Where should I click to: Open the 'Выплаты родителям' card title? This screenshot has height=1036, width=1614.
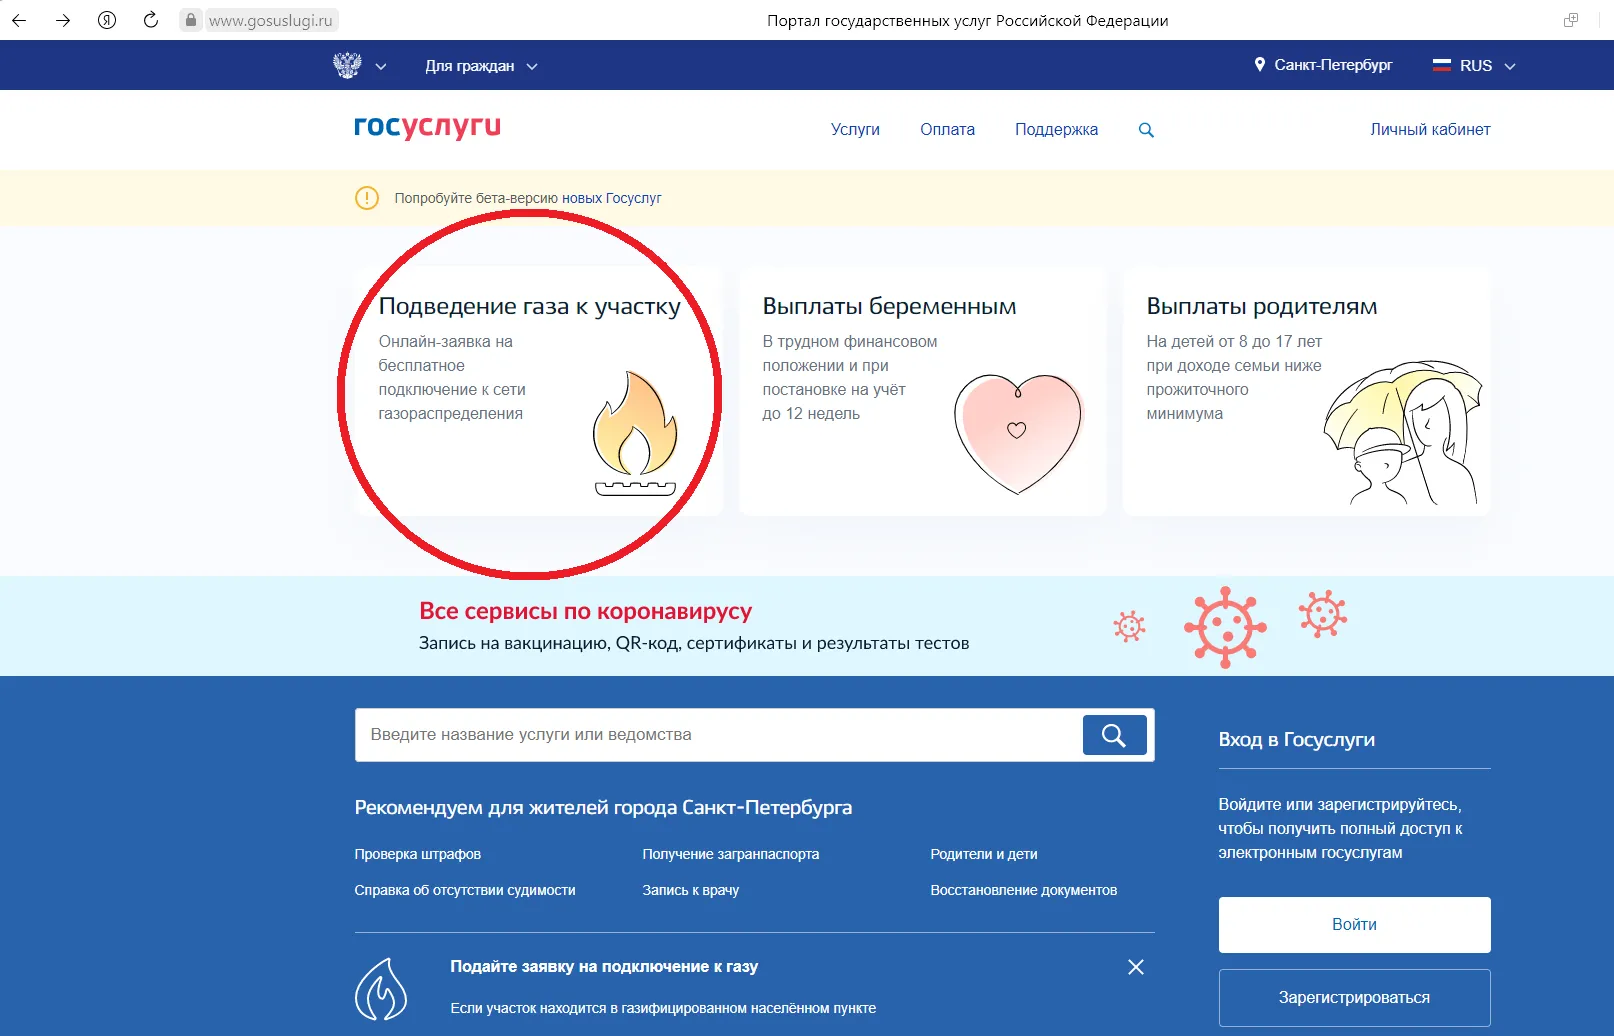point(1262,306)
